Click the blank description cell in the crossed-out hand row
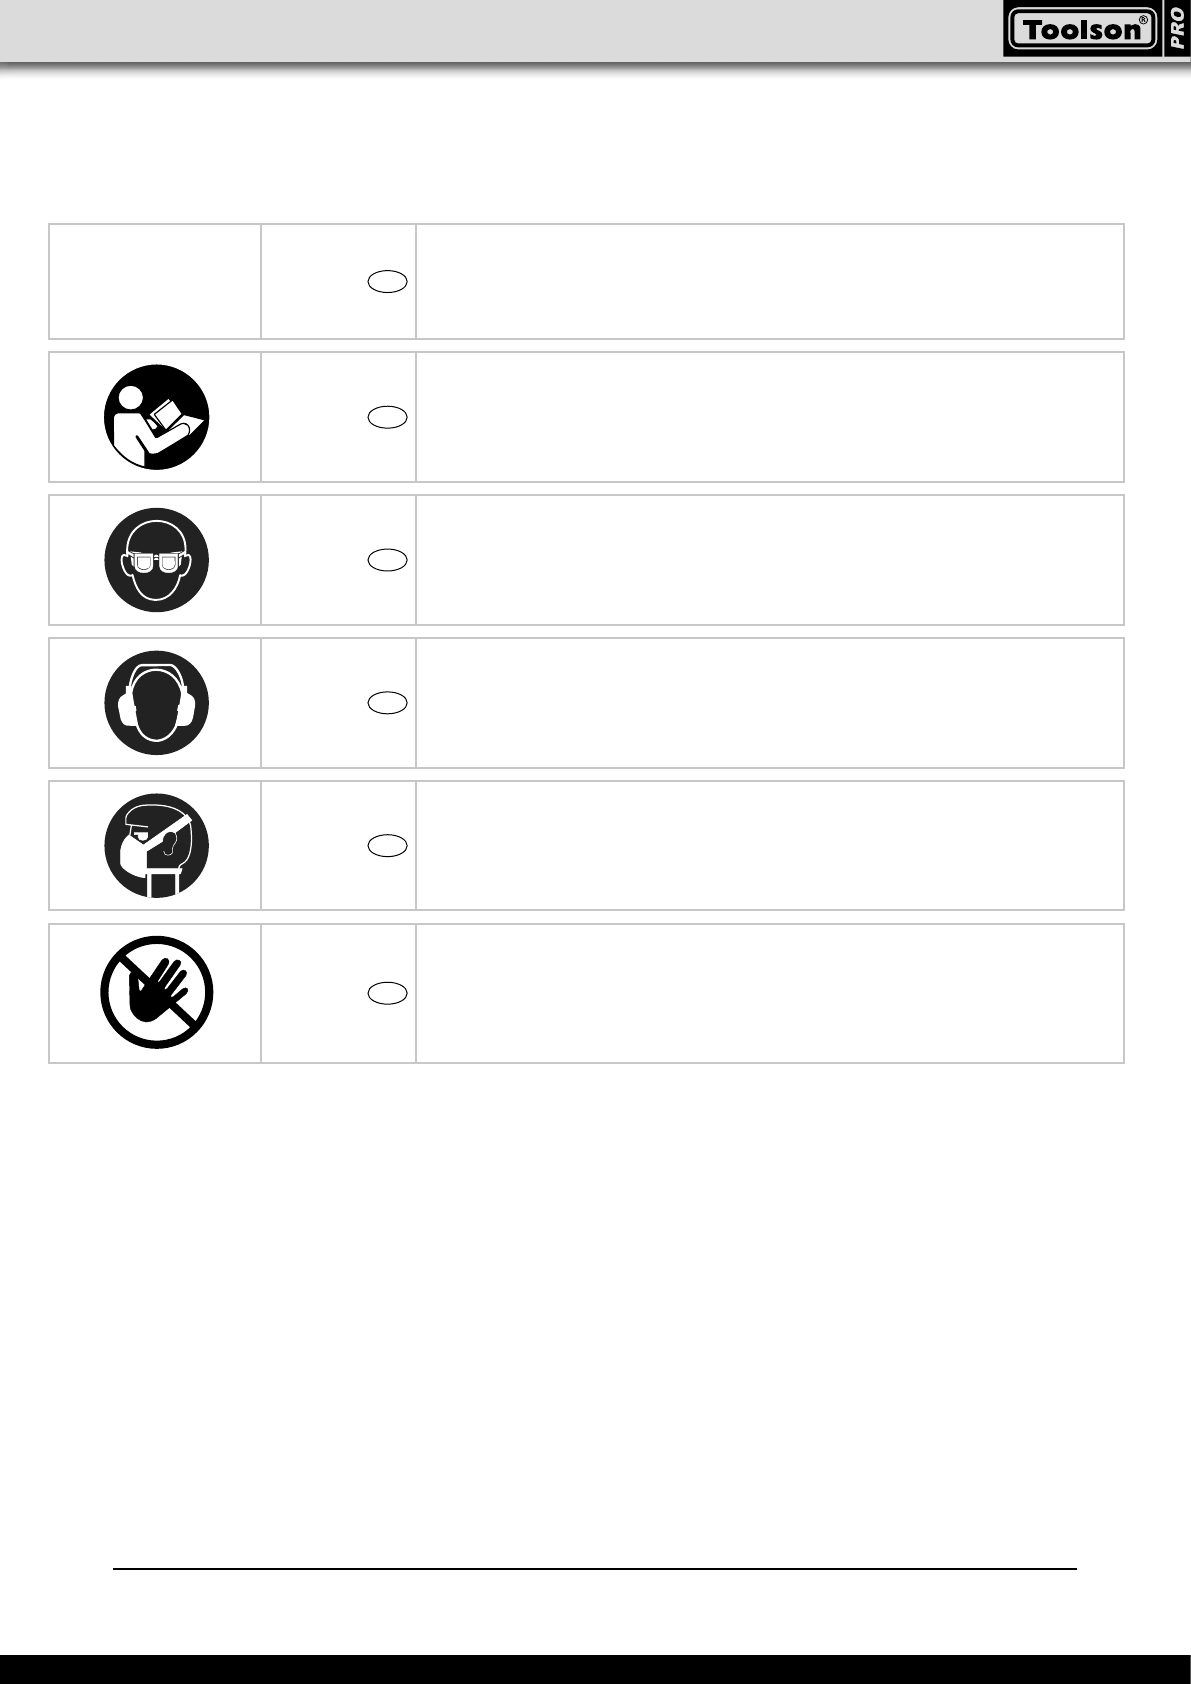This screenshot has width=1191, height=1684. pos(769,993)
